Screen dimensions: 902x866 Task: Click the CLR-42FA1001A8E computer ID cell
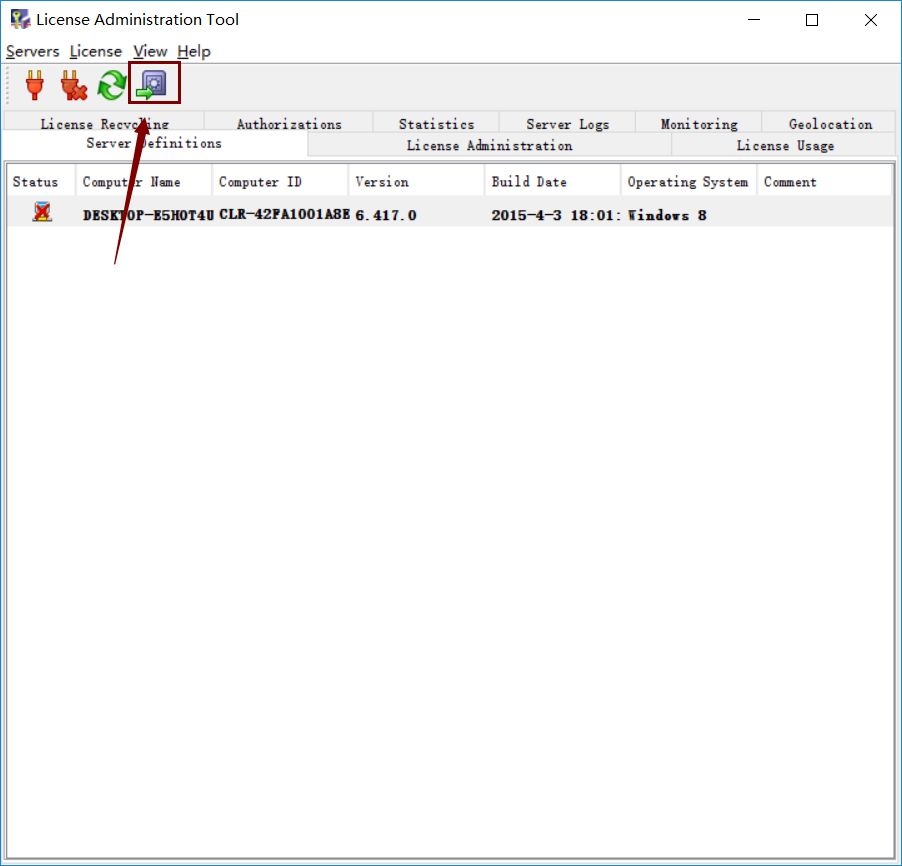click(x=284, y=214)
